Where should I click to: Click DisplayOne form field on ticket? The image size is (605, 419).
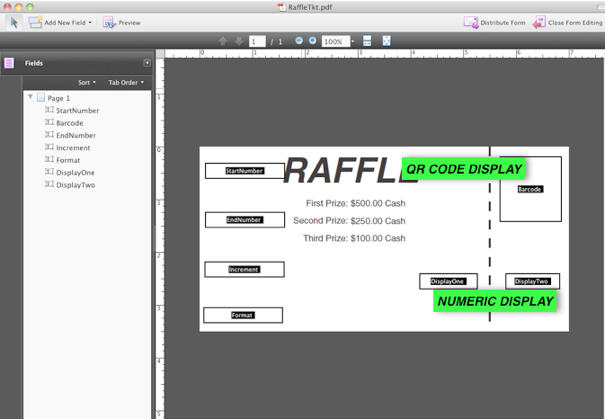(x=448, y=281)
